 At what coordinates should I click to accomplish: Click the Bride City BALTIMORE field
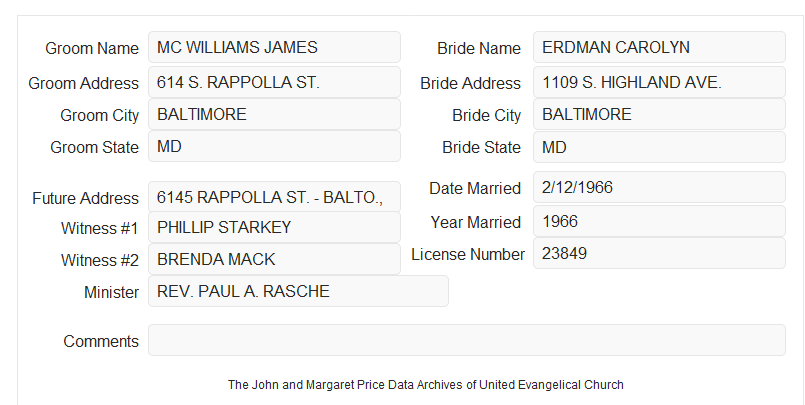click(x=659, y=114)
